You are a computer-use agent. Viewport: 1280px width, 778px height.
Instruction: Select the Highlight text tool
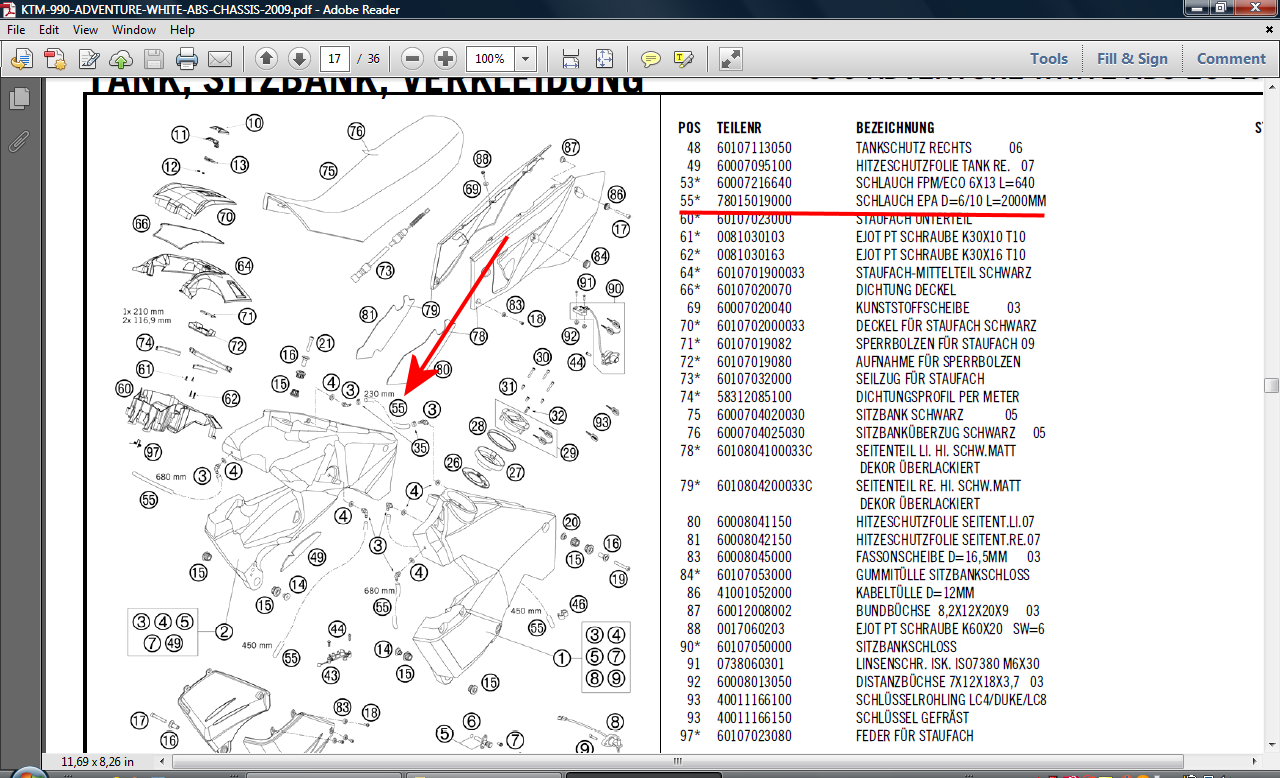click(x=684, y=58)
